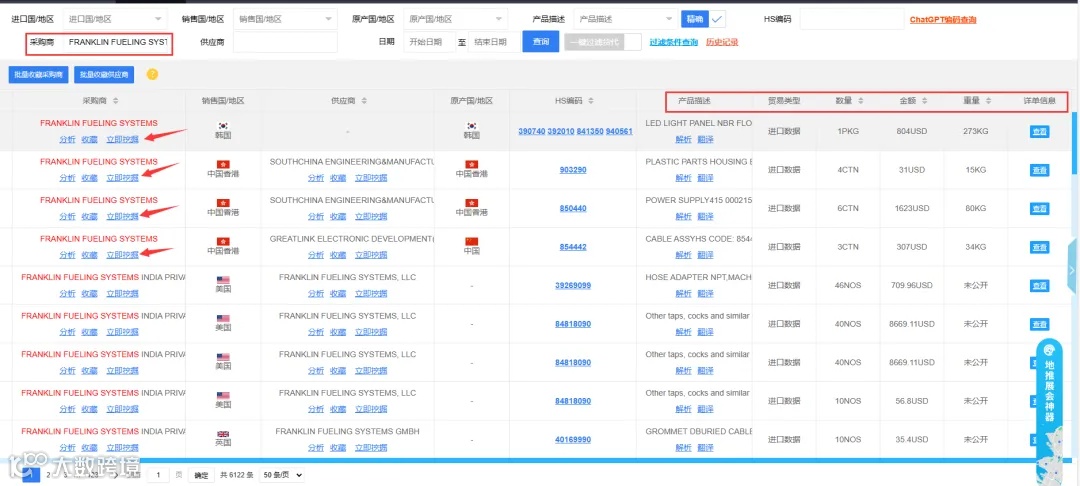Click the side panel expand arrow on right edge
The width and height of the screenshot is (1080, 486).
[1072, 271]
